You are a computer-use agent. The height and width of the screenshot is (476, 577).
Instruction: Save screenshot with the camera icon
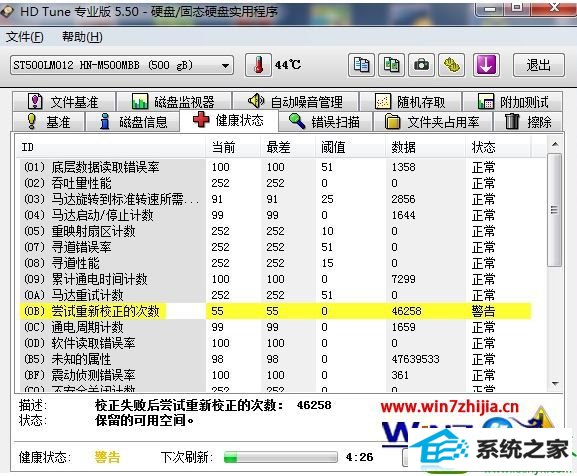point(421,65)
